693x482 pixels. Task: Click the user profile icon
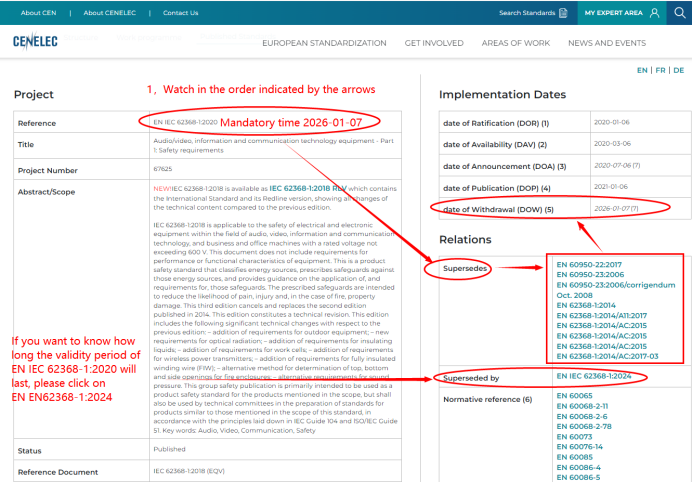pos(654,13)
